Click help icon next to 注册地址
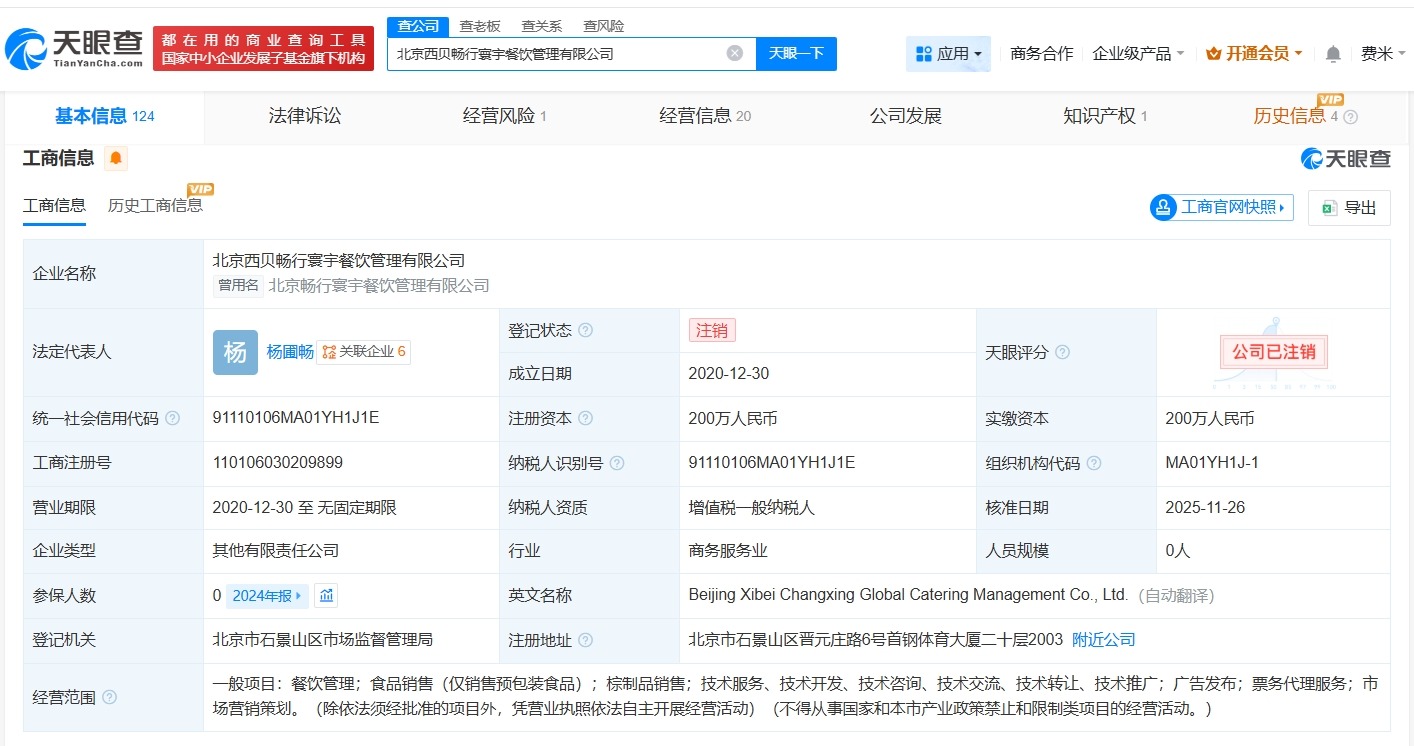Screen dimensions: 1414x746 (585, 640)
